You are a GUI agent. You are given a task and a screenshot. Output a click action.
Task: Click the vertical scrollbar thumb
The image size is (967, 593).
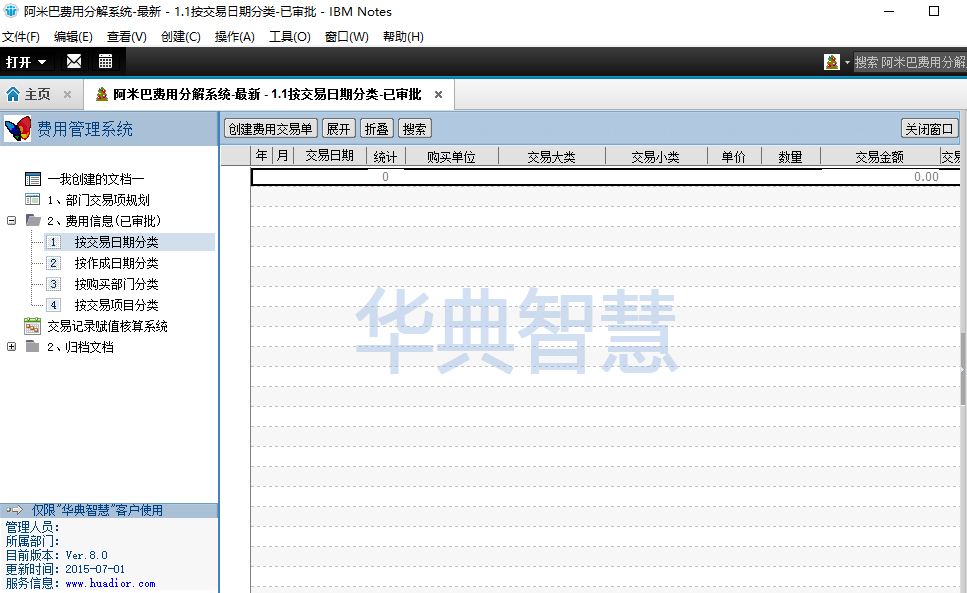point(963,369)
